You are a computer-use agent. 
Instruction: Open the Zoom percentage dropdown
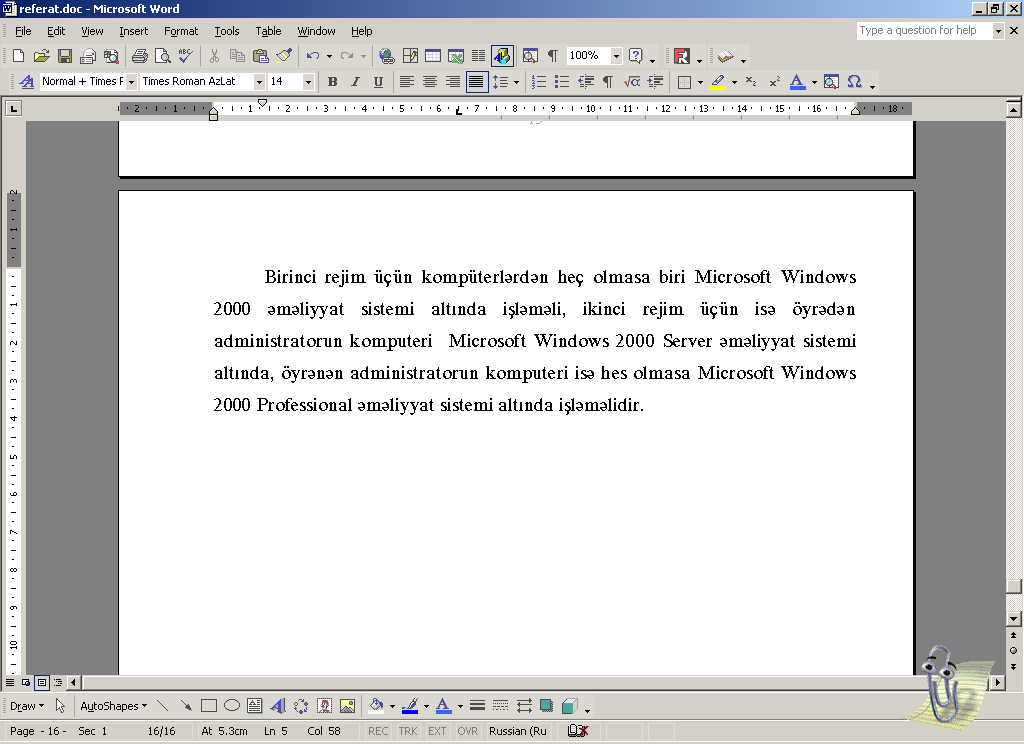click(x=616, y=56)
